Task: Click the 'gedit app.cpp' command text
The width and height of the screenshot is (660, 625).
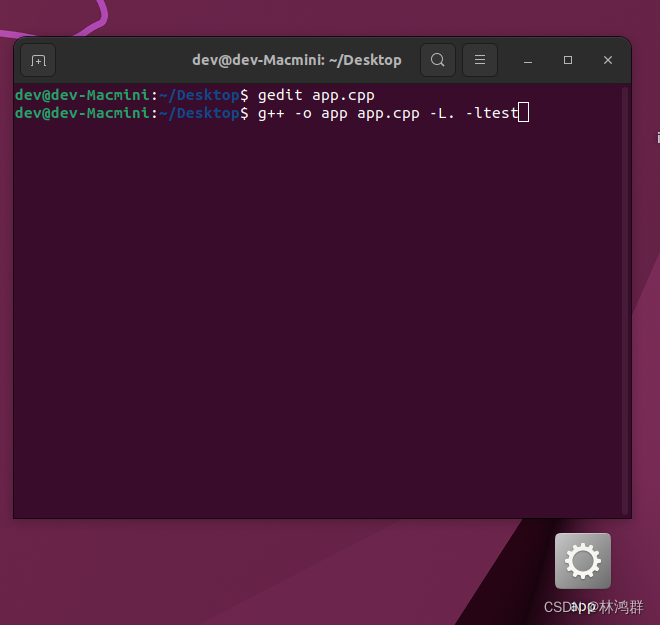Action: 316,96
